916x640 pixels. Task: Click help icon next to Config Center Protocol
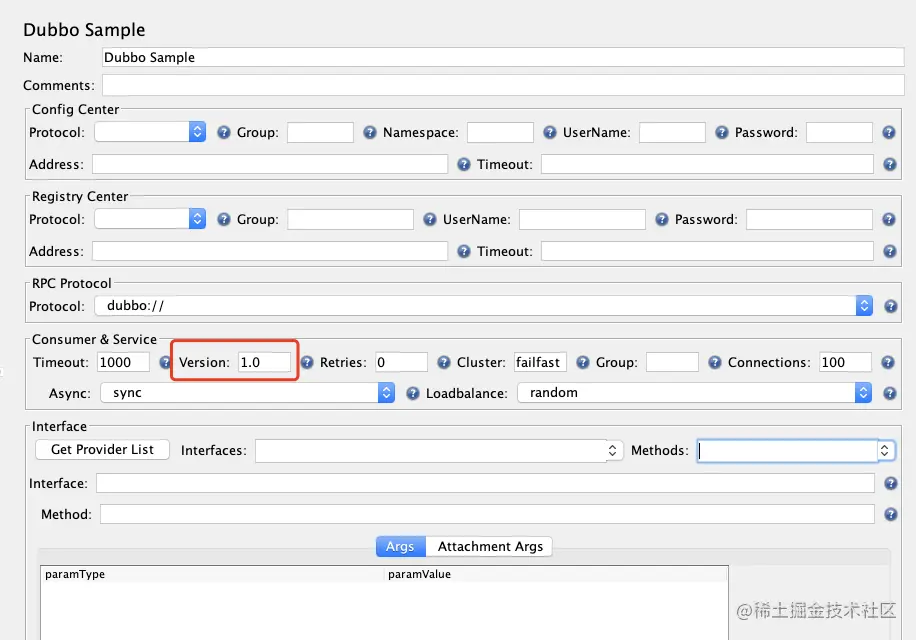click(x=224, y=133)
